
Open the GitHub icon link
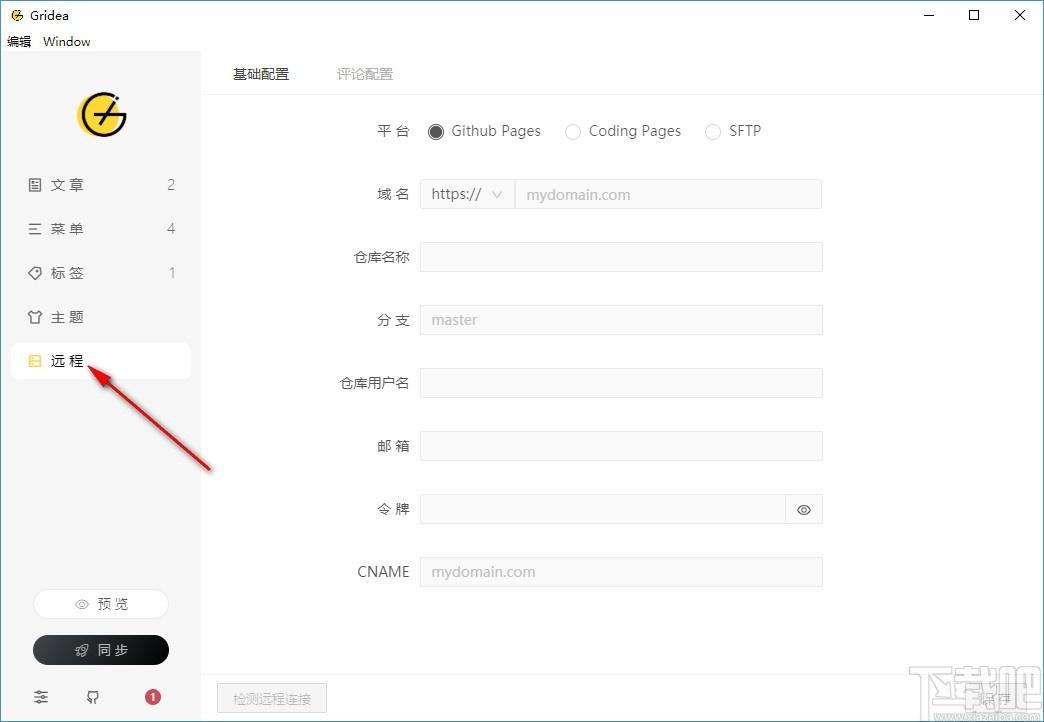(93, 697)
